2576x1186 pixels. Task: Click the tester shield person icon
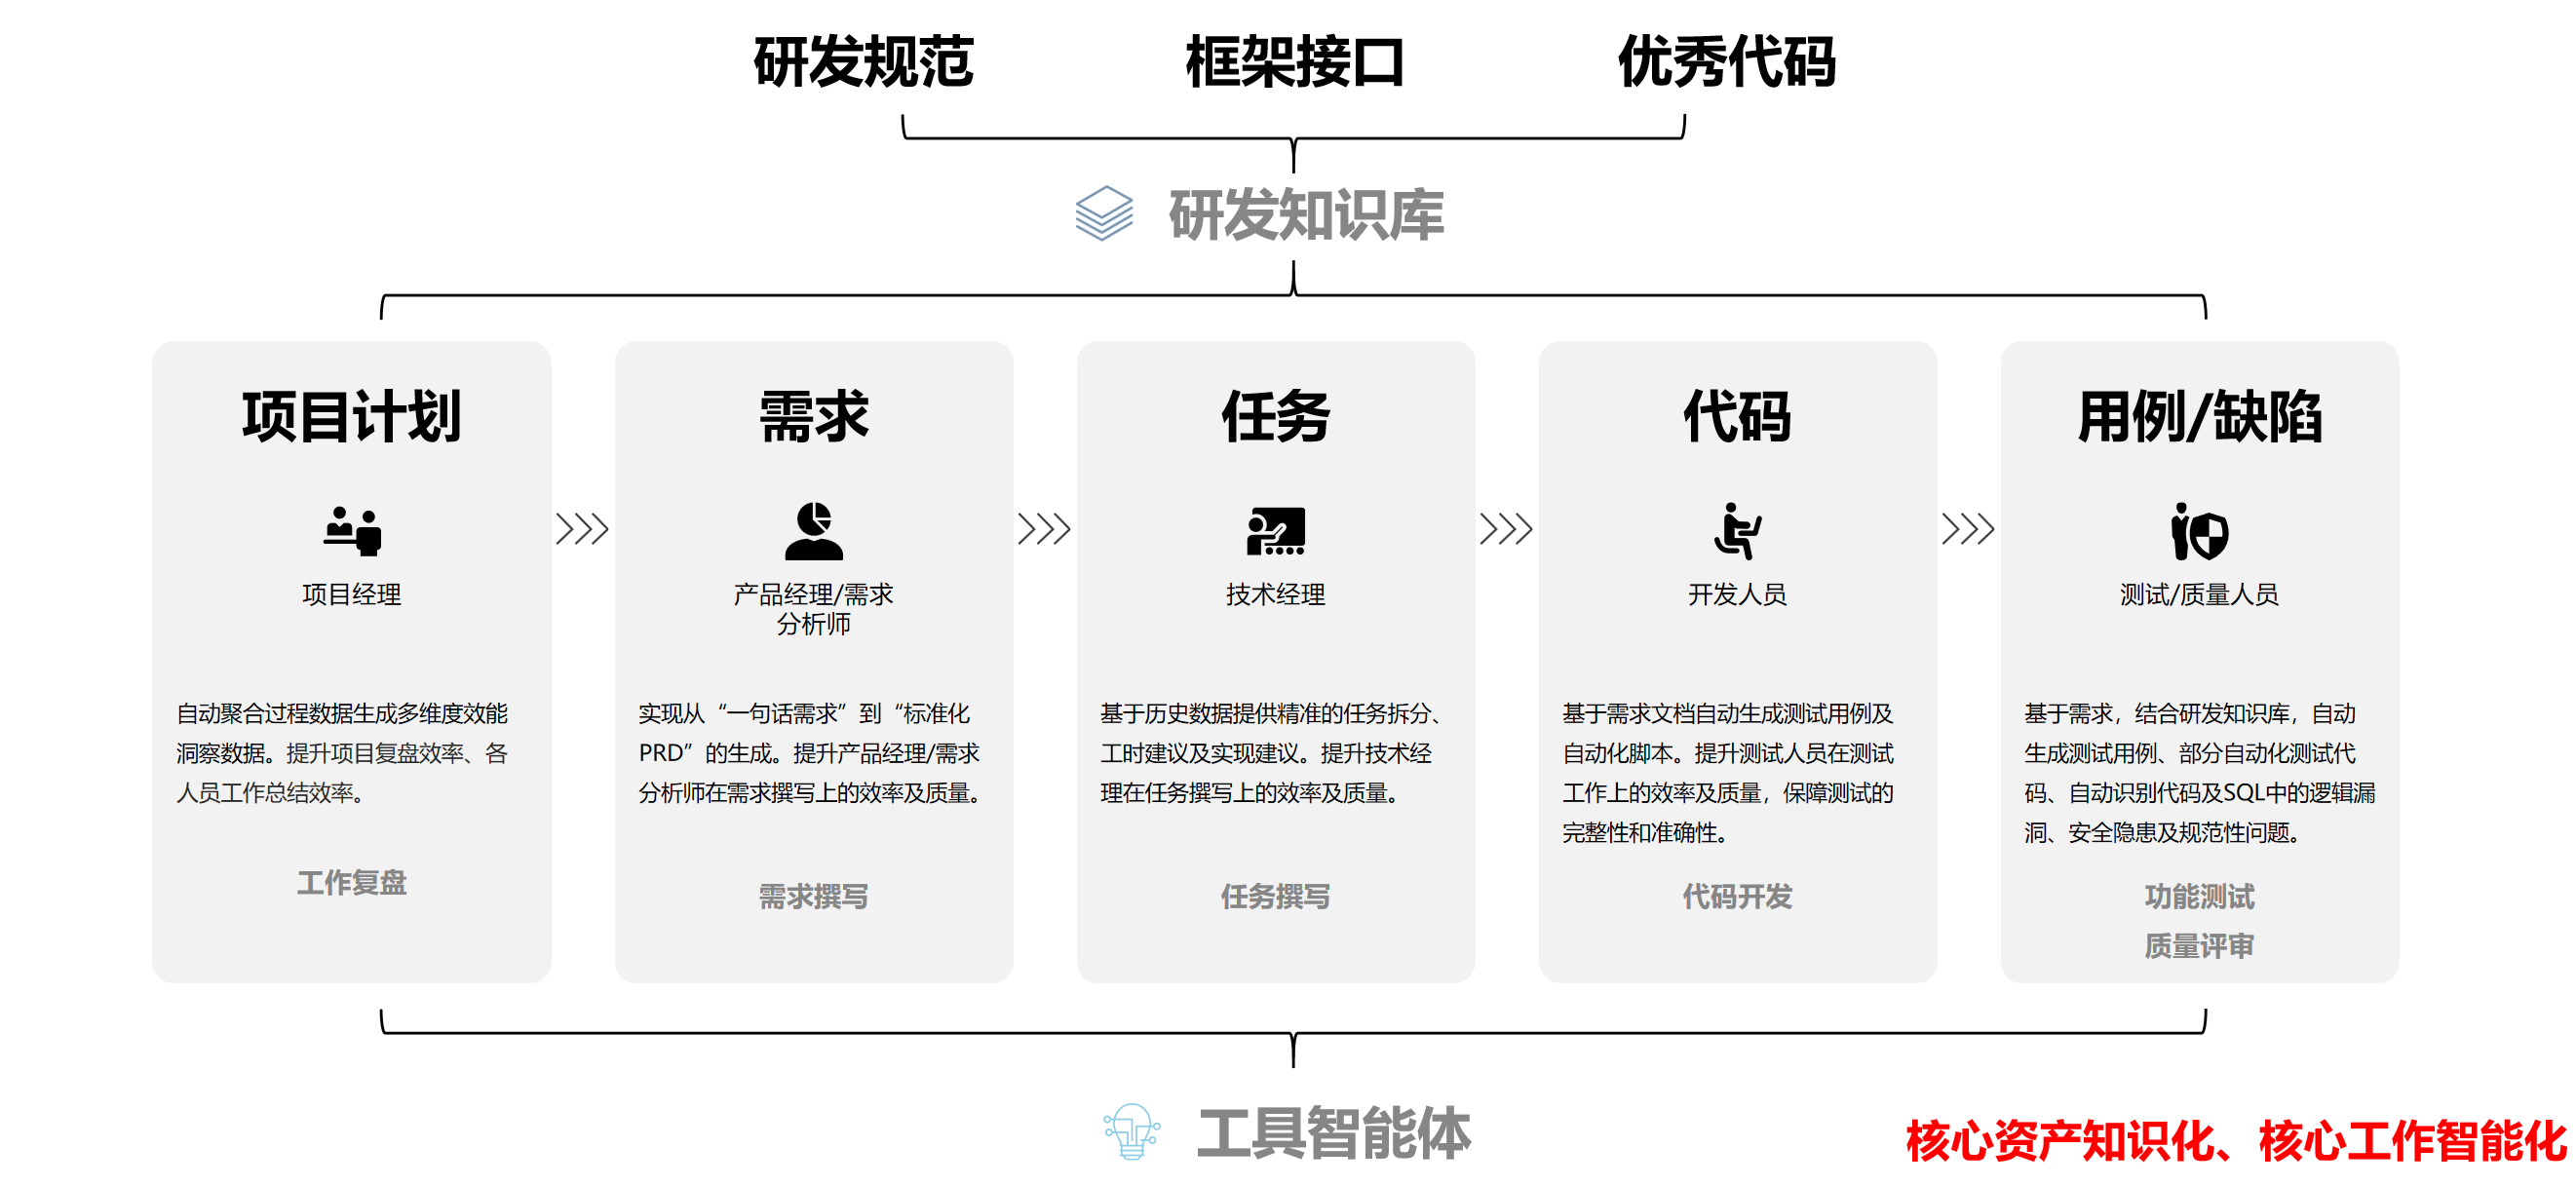(x=2199, y=531)
